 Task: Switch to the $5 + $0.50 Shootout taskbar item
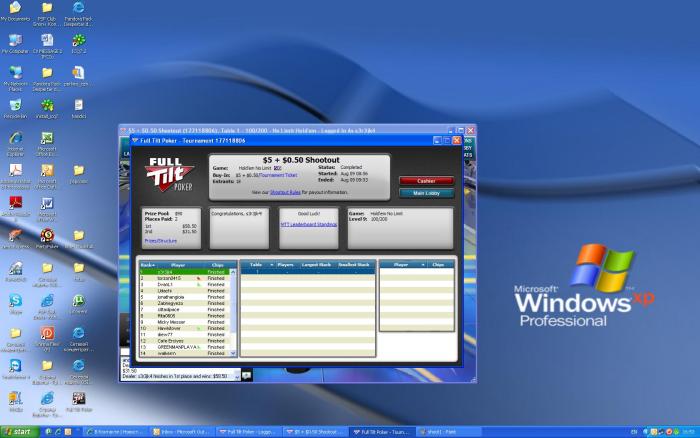pyautogui.click(x=315, y=432)
